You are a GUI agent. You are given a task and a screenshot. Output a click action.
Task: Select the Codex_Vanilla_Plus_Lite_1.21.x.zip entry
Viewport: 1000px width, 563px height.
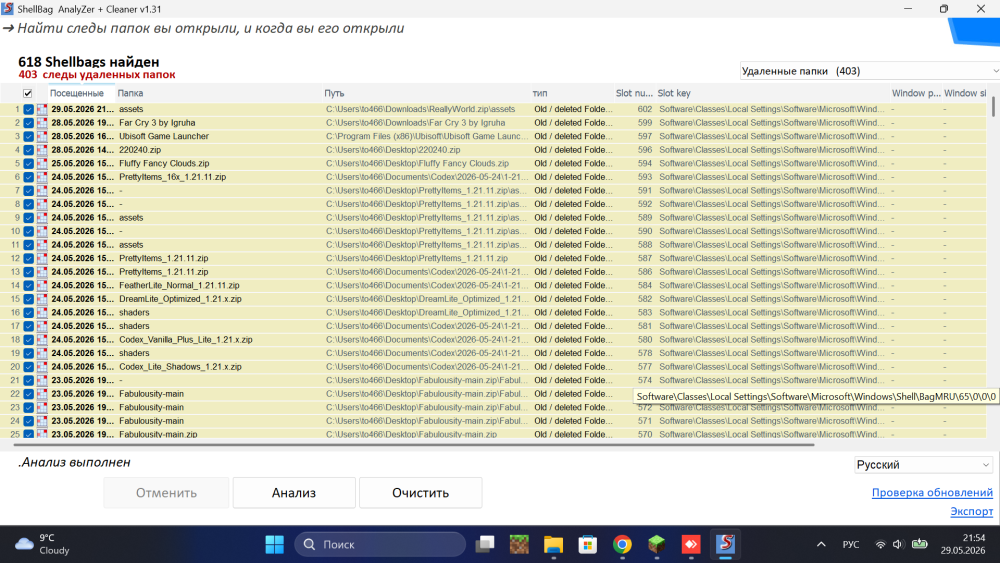[x=186, y=340]
